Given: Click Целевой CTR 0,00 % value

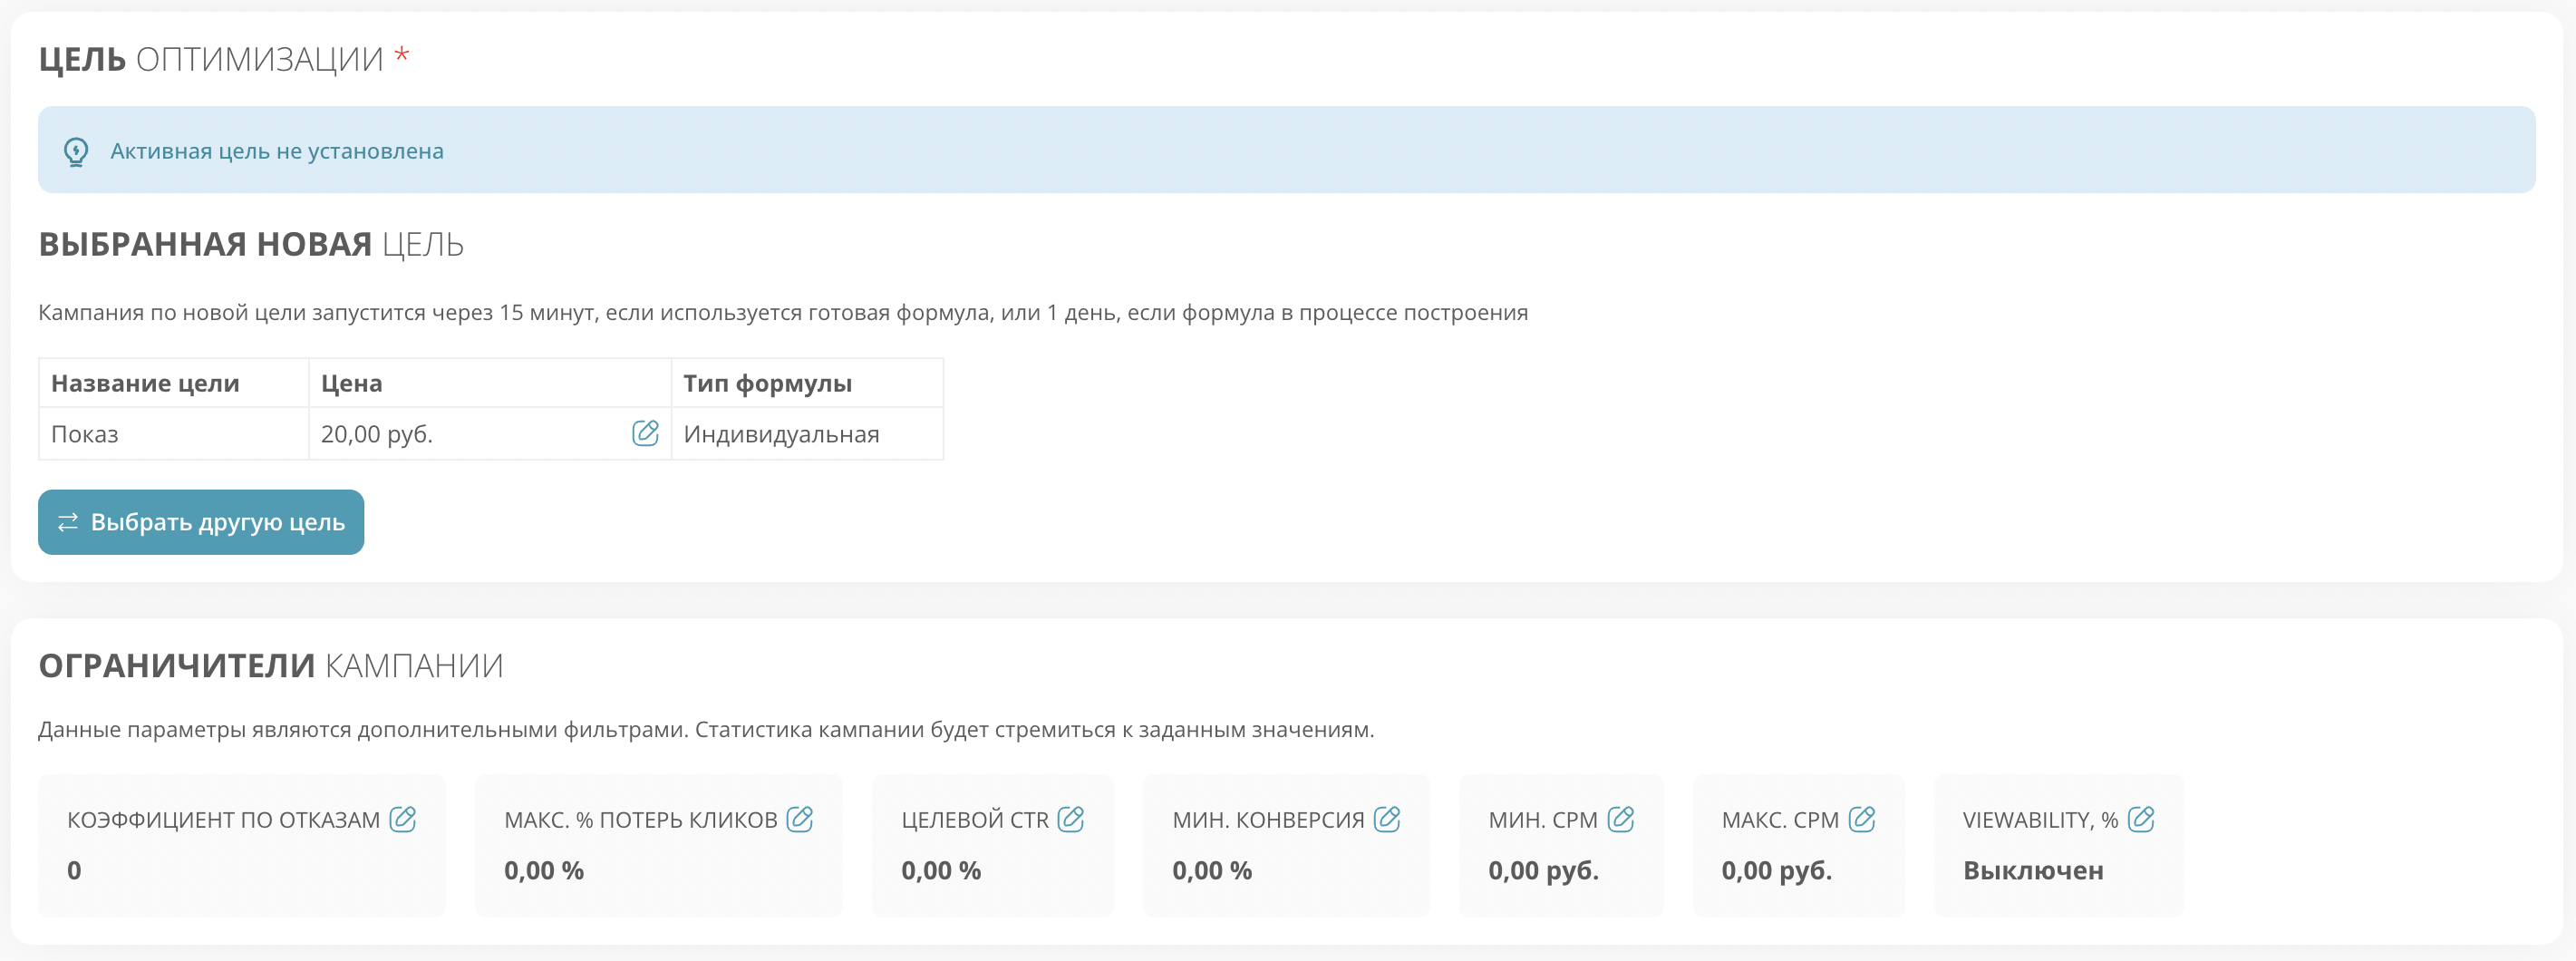Looking at the screenshot, I should pos(941,870).
